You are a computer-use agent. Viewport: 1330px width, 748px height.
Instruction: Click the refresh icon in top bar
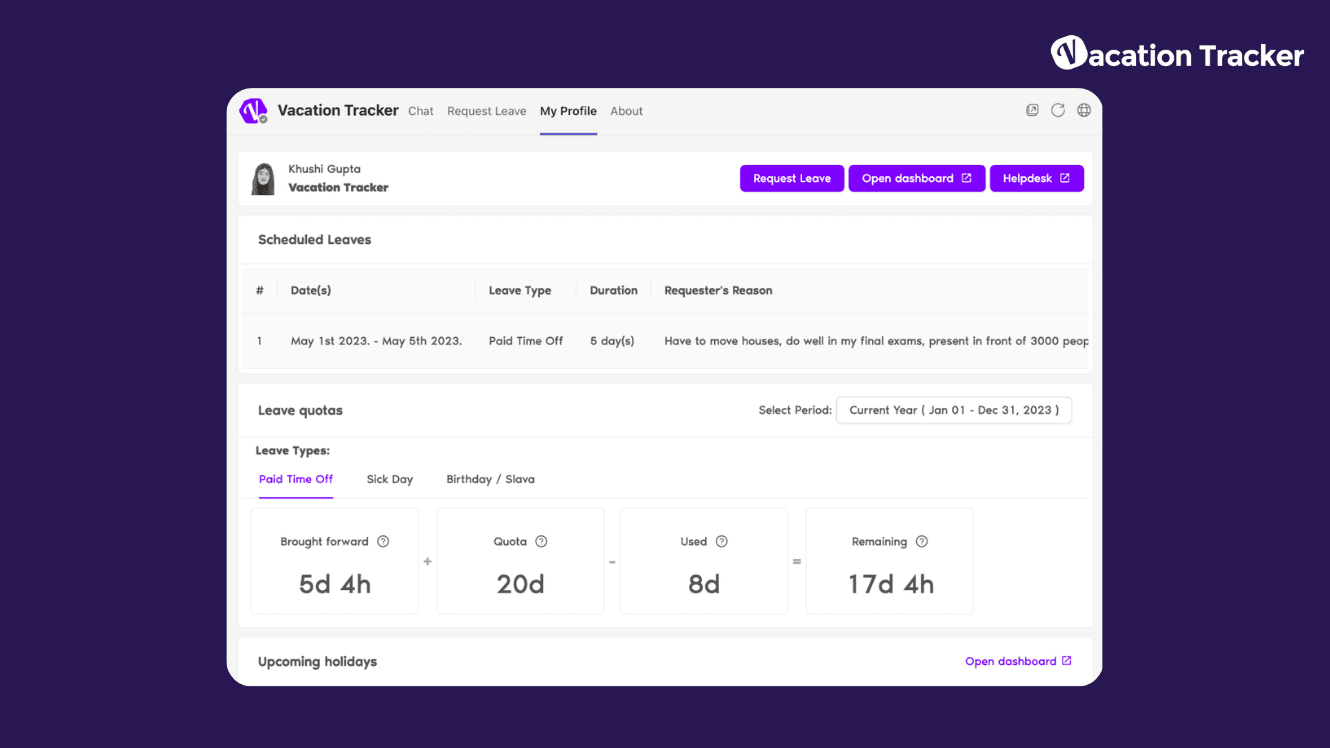pos(1058,111)
